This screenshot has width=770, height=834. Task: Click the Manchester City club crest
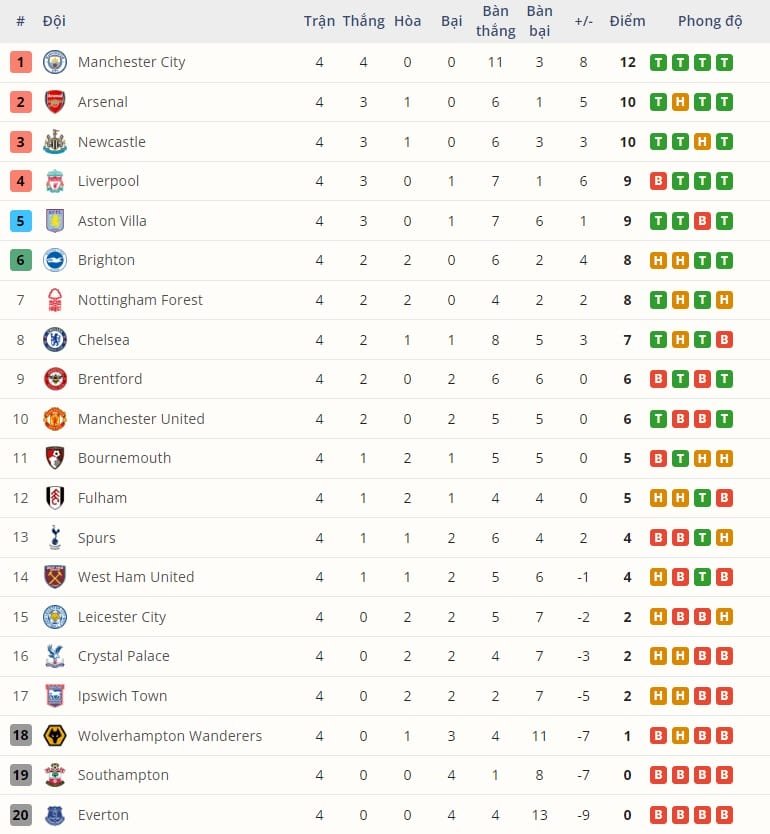tap(54, 61)
